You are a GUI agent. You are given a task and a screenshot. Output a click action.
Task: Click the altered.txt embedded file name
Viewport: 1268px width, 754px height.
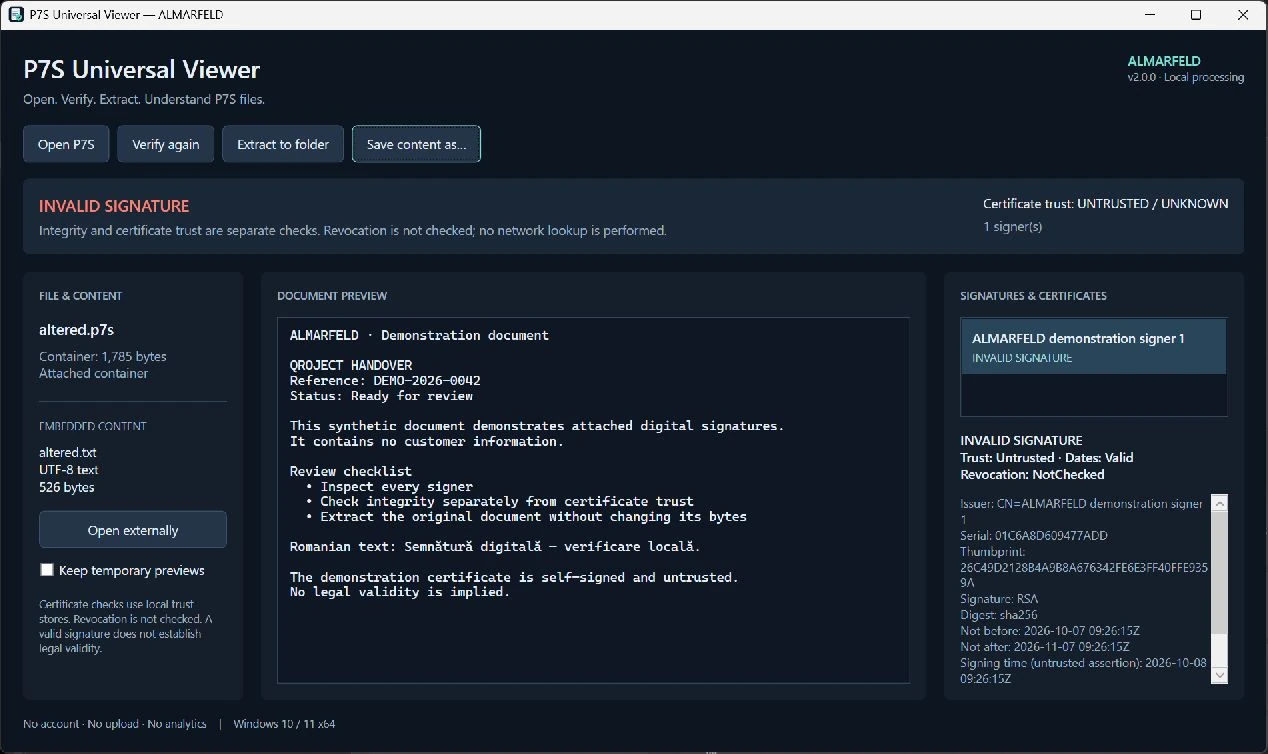[x=68, y=452]
